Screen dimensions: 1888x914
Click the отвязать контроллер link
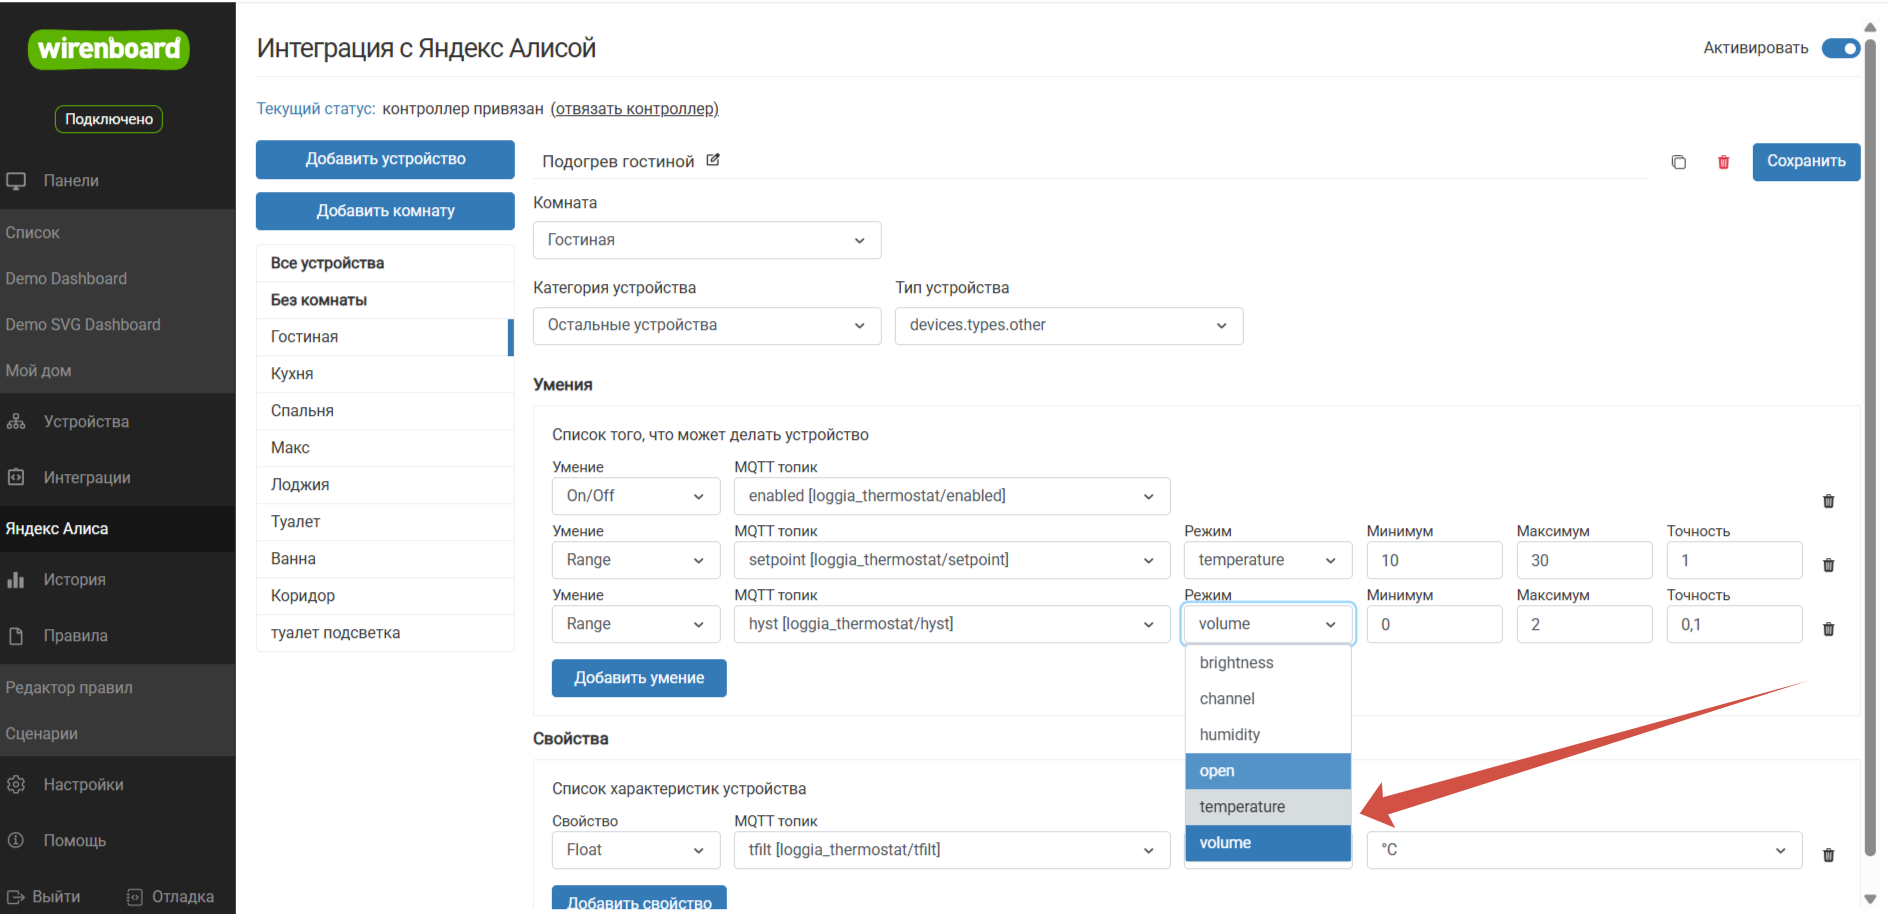coord(634,109)
